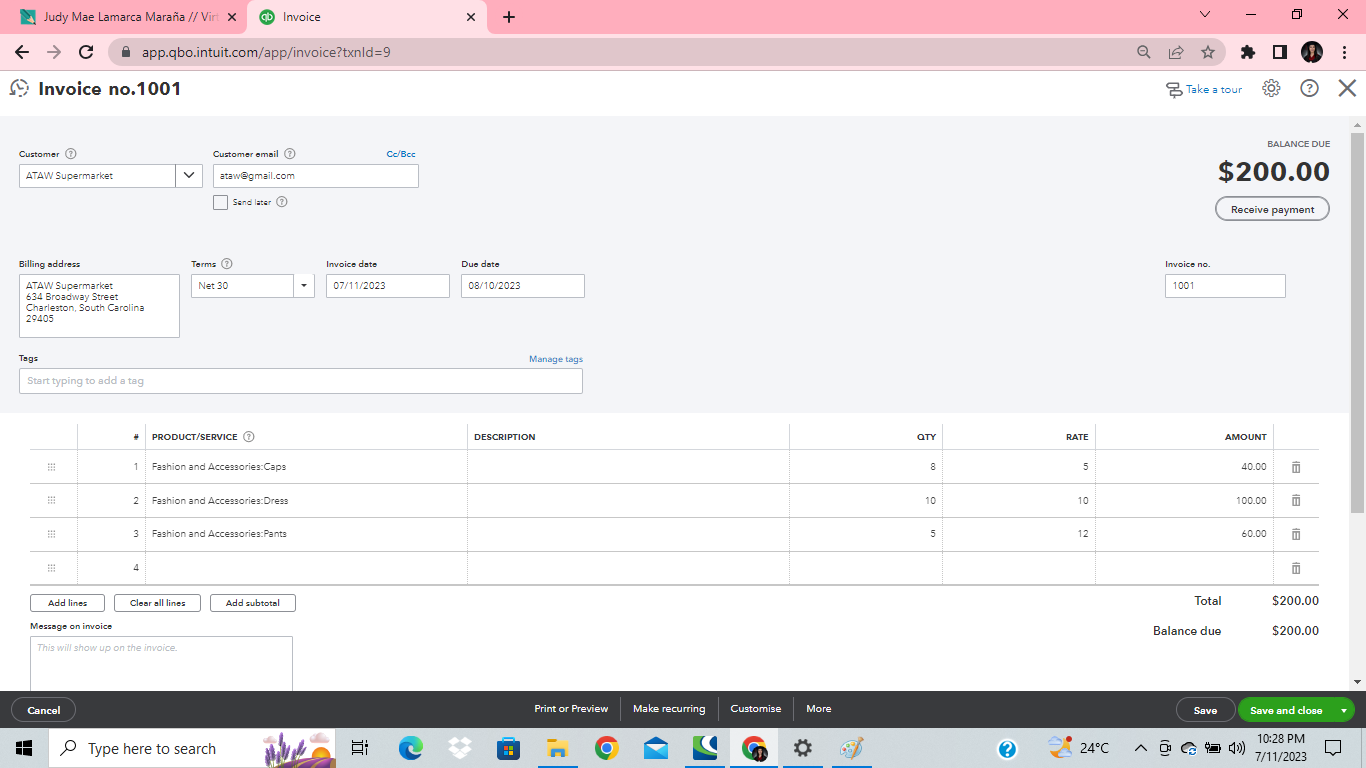Click the Save and close button
Image resolution: width=1366 pixels, height=768 pixels.
point(1286,710)
